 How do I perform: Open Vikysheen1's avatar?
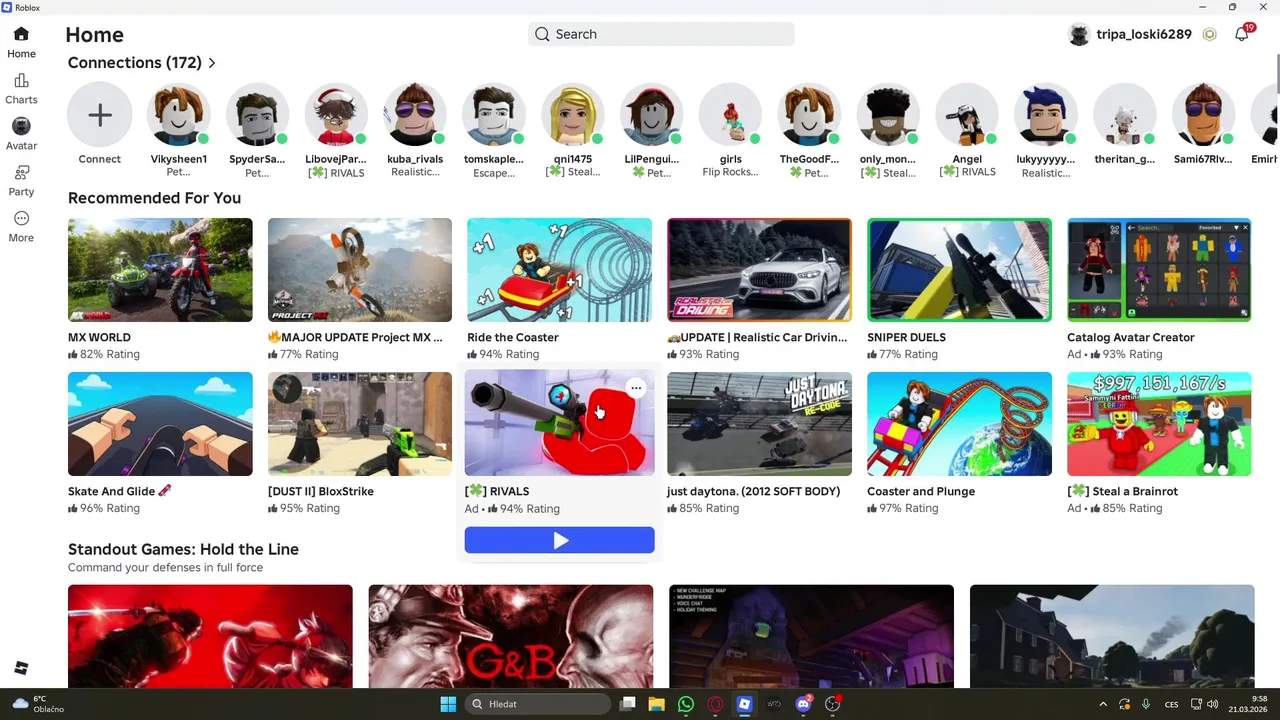pos(178,115)
